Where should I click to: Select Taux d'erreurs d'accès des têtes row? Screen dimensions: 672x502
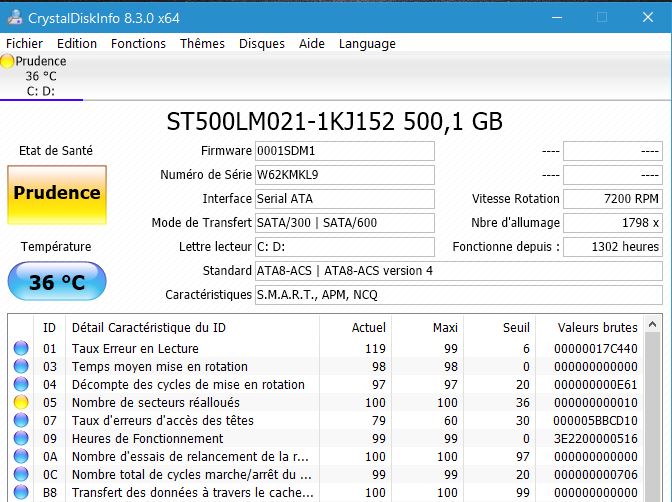click(326, 421)
